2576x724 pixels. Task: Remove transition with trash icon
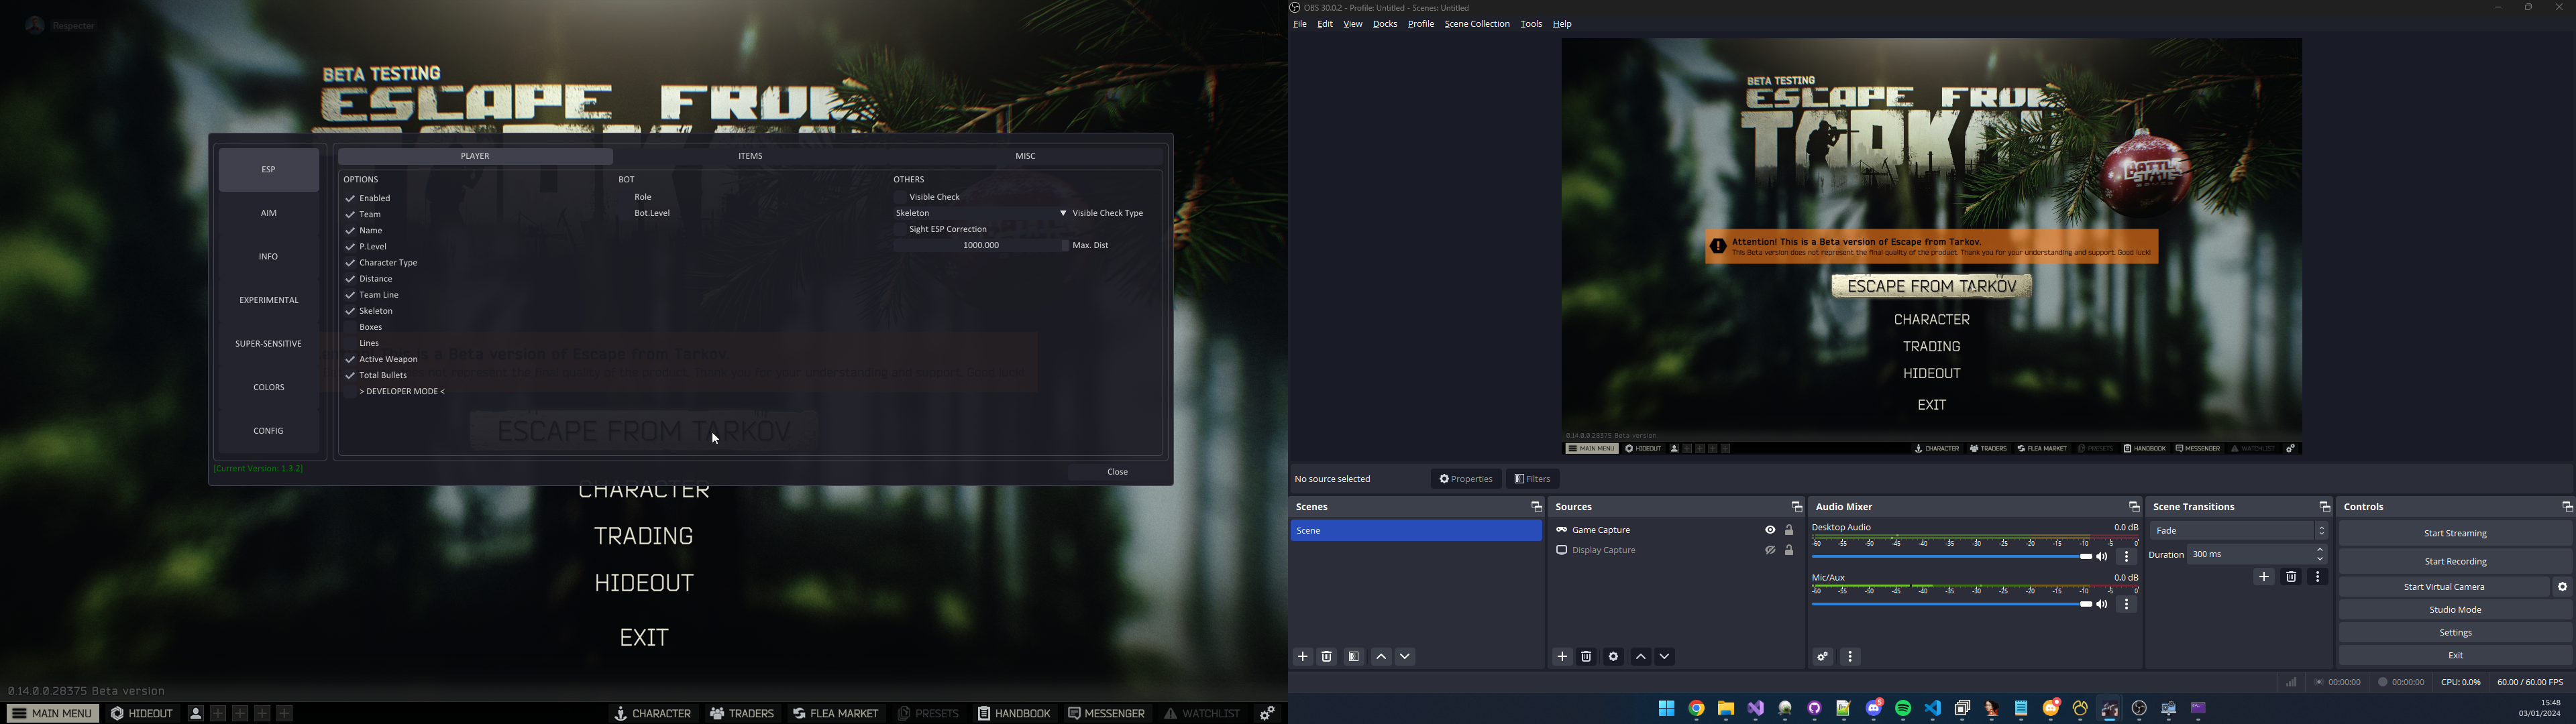coord(2291,577)
